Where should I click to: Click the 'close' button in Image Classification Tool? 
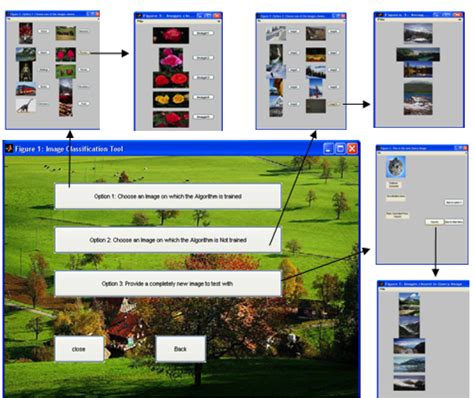[79, 349]
